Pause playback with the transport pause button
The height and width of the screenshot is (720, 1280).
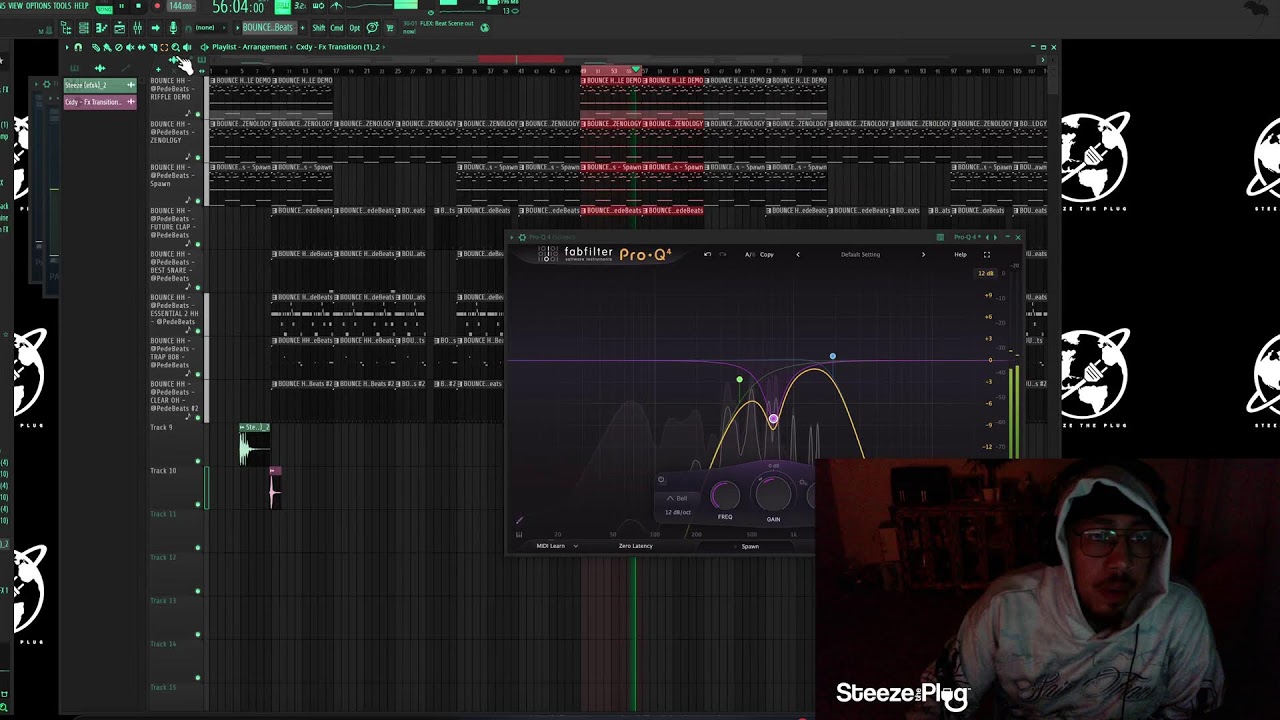121,6
